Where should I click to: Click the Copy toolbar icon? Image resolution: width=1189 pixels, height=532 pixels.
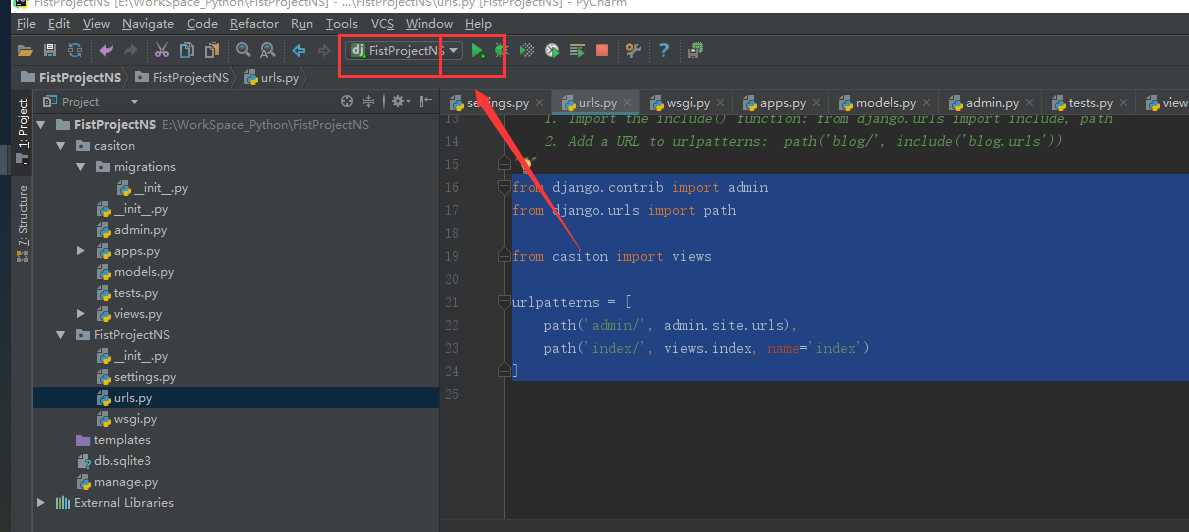click(187, 51)
